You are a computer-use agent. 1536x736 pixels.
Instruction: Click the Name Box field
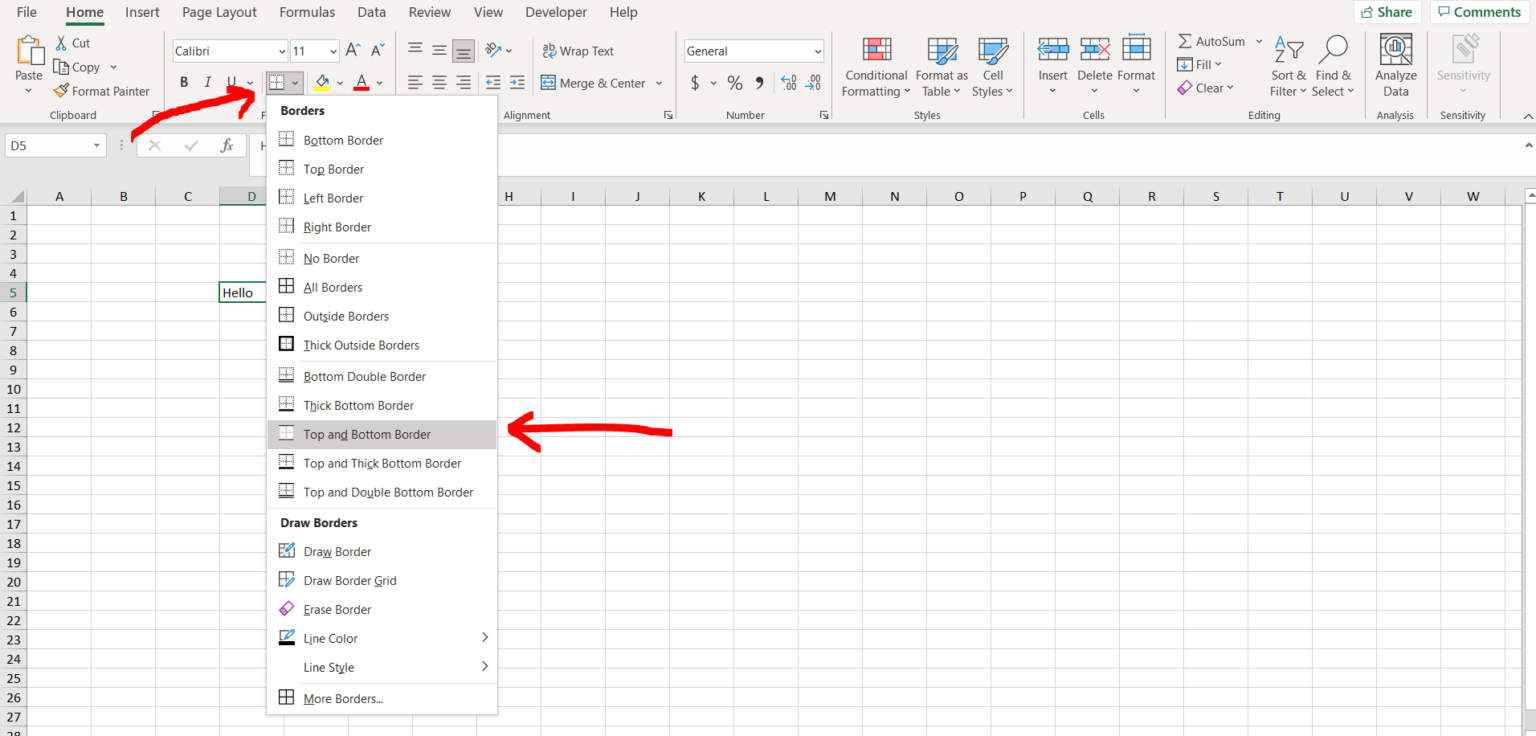[48, 144]
